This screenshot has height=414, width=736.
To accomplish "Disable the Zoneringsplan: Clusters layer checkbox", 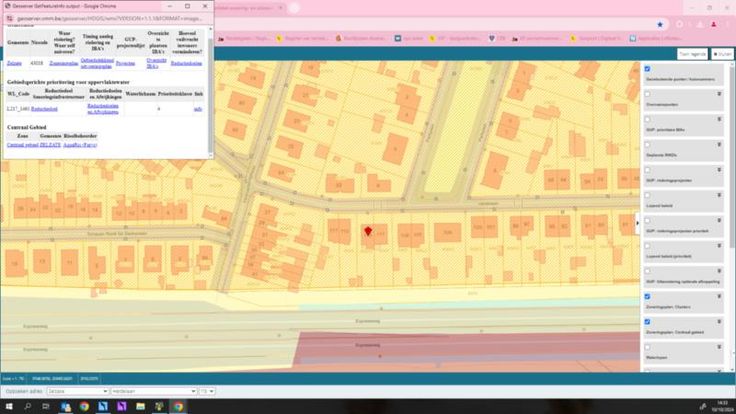I will coord(648,297).
